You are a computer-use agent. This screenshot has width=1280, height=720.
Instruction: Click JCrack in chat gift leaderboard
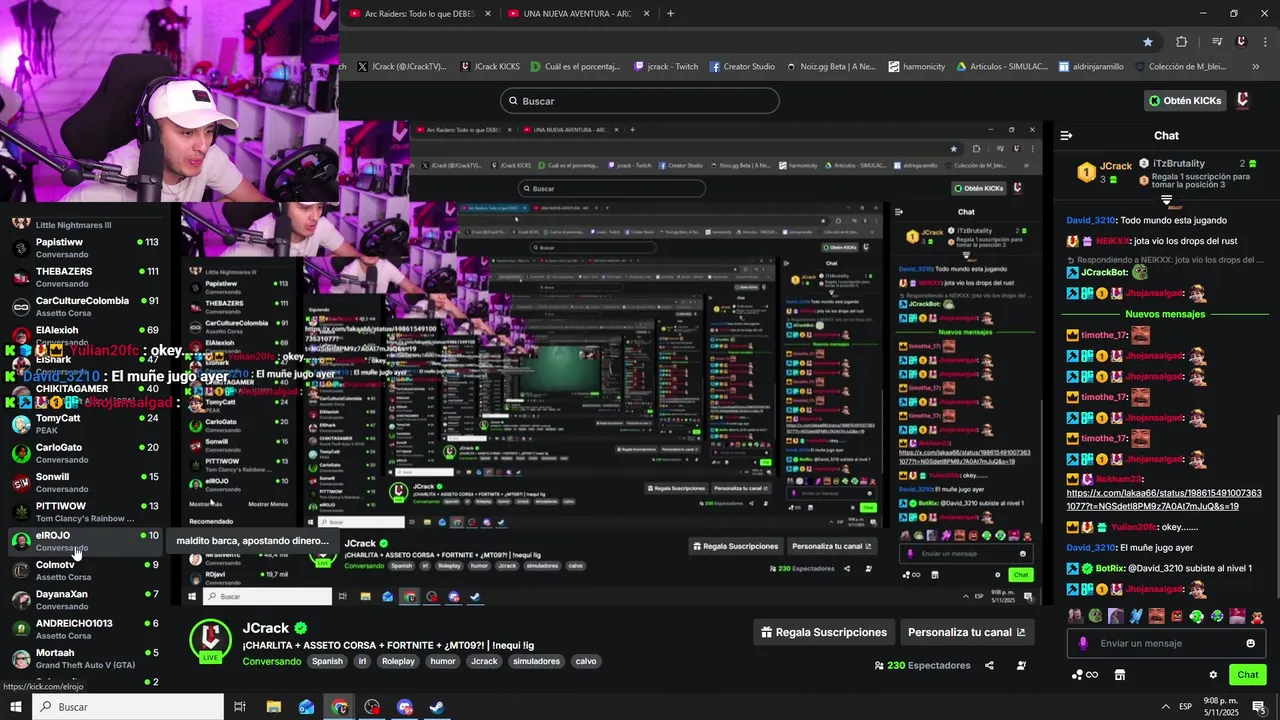(1115, 166)
